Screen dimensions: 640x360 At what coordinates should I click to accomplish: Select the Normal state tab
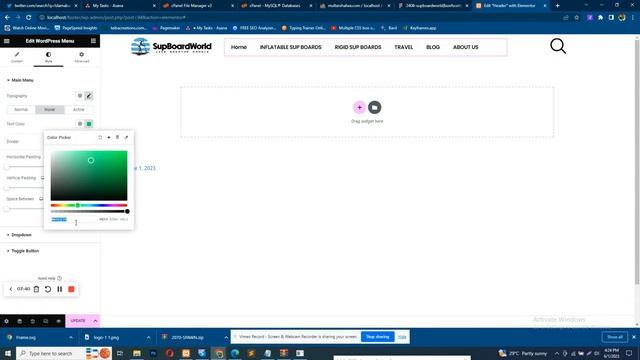[x=21, y=110]
